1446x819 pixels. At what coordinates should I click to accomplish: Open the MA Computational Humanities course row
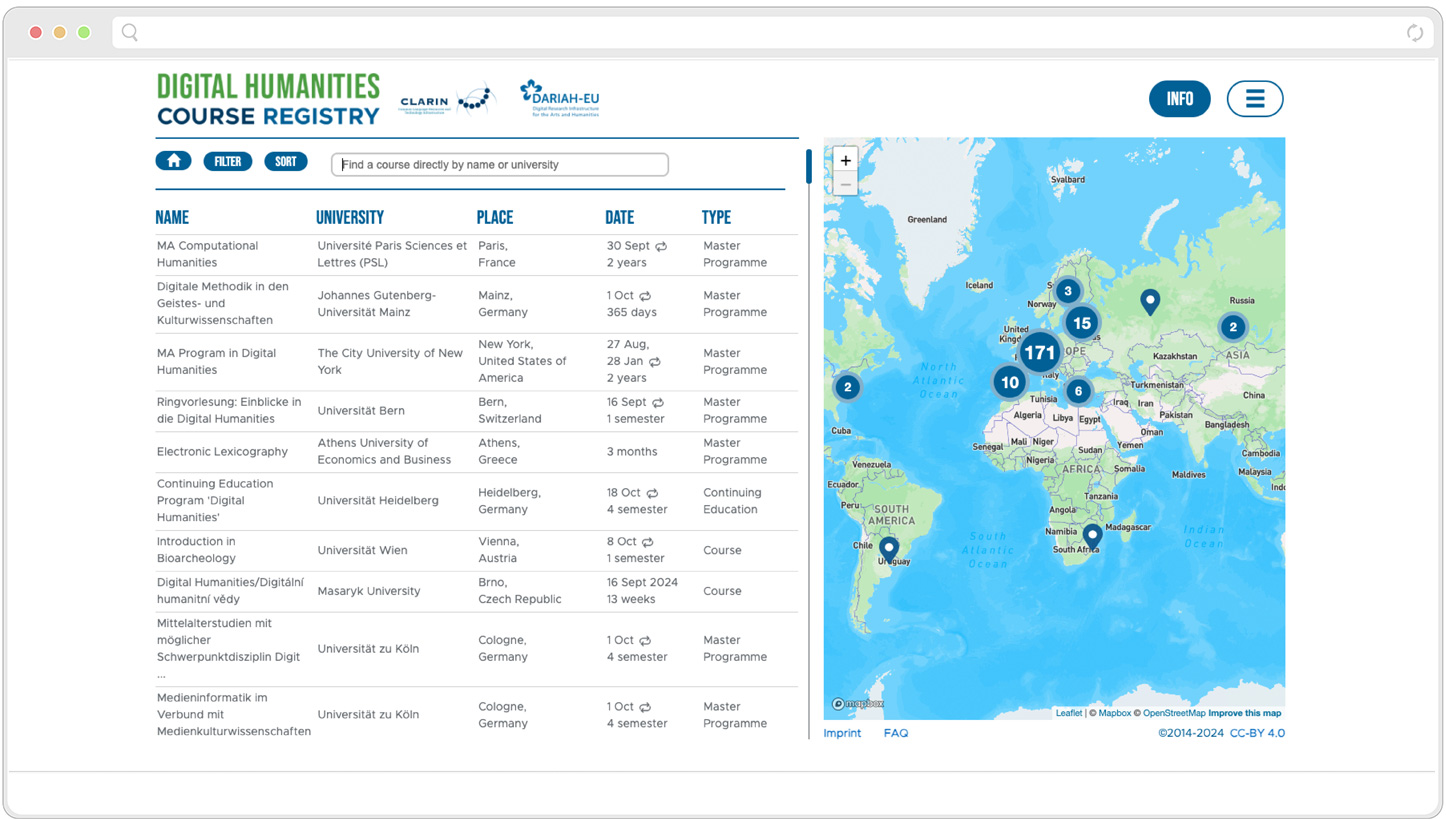pyautogui.click(x=207, y=254)
